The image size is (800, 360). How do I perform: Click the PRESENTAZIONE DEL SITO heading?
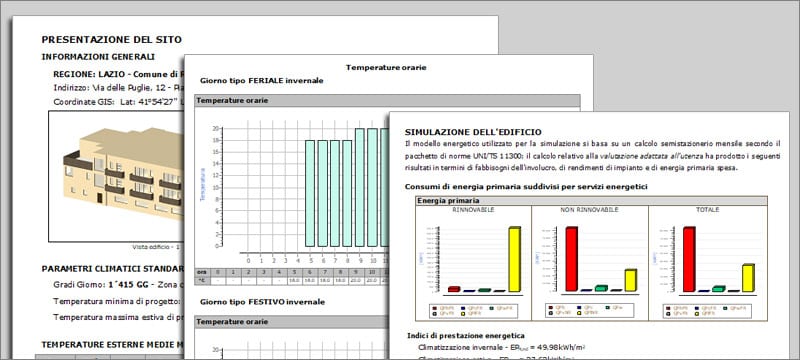click(111, 39)
